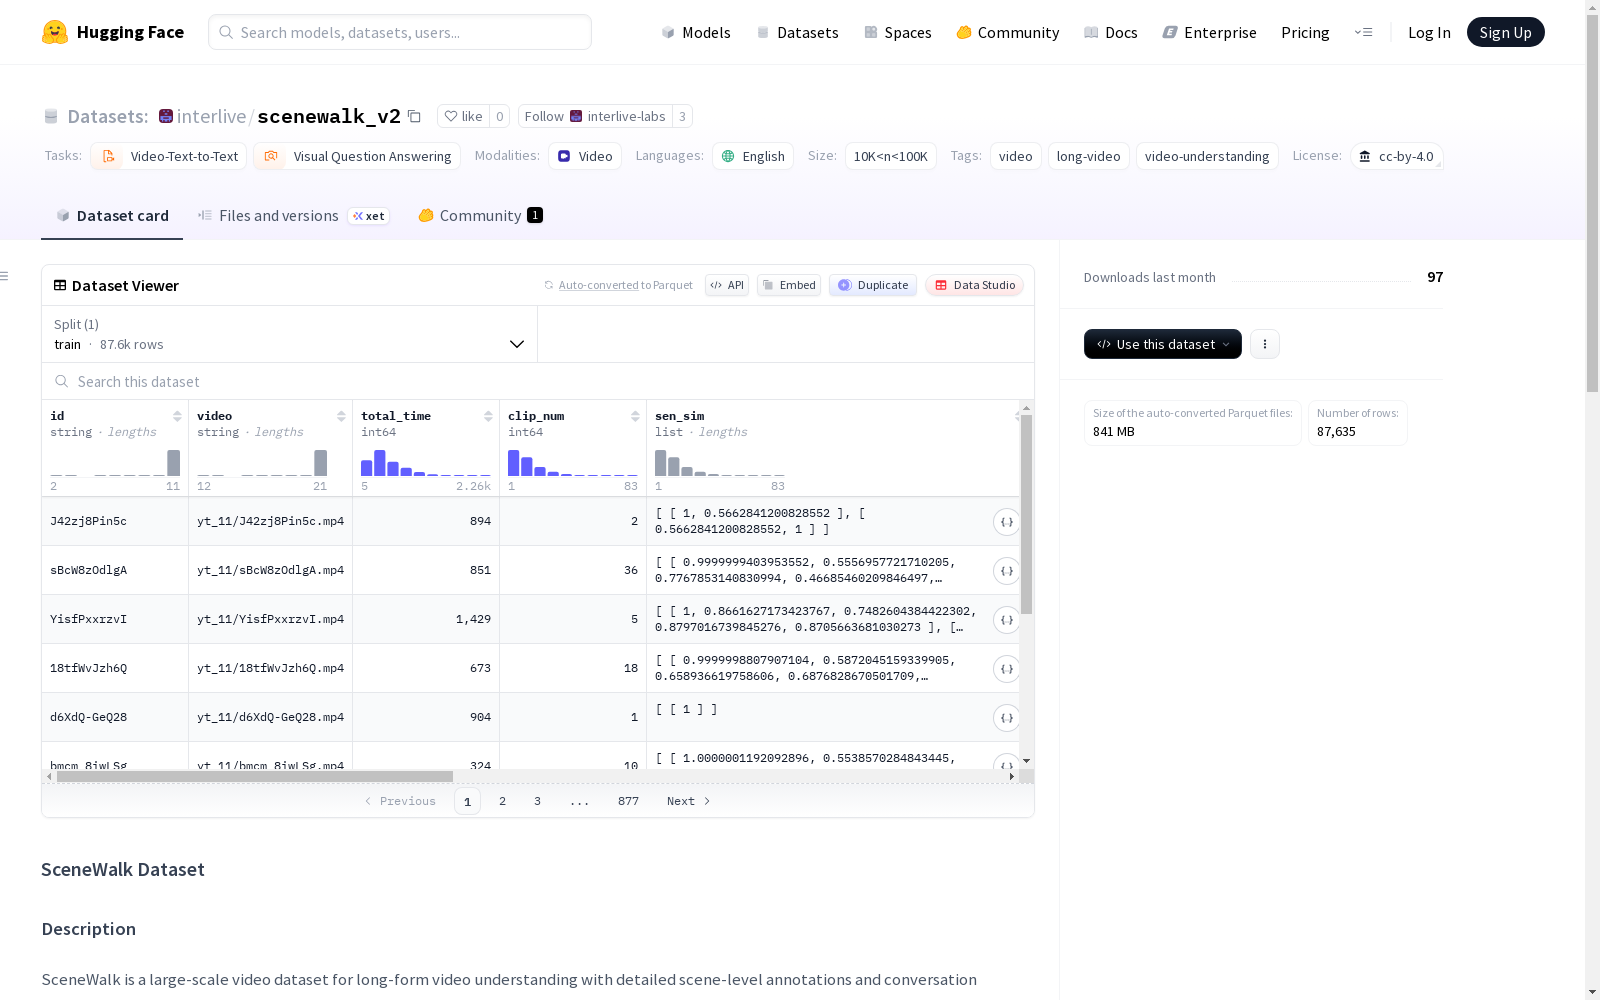Expand sen_sim cell for row YisfPxxrzvI
Image resolution: width=1600 pixels, height=1000 pixels.
point(1006,620)
